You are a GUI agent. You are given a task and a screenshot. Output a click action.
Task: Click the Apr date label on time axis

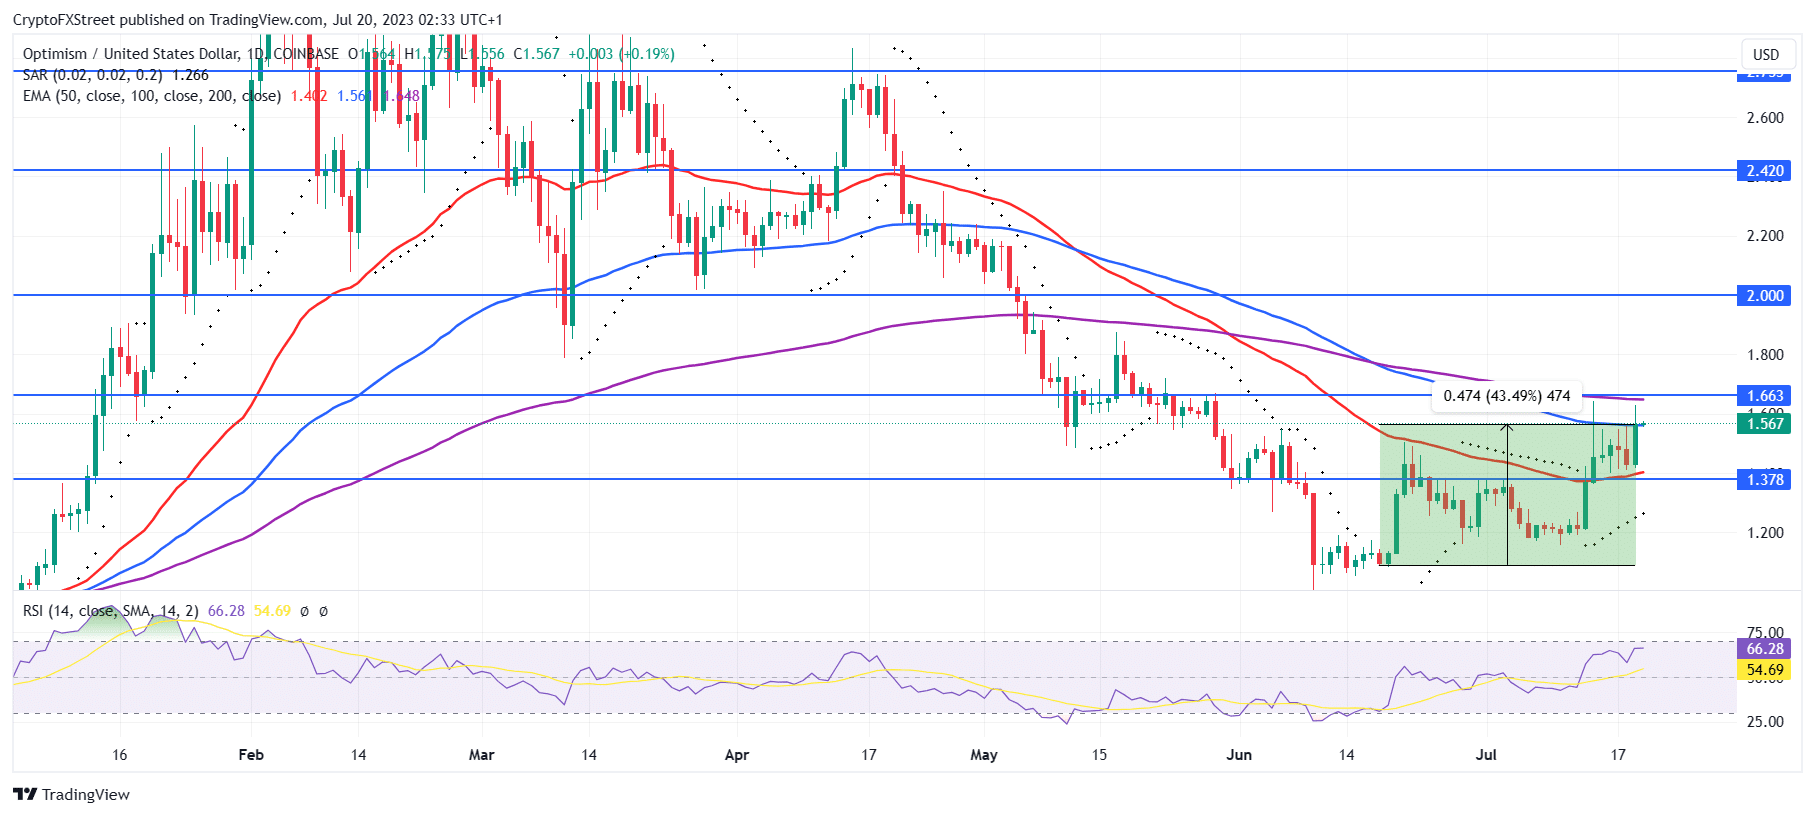coord(737,755)
